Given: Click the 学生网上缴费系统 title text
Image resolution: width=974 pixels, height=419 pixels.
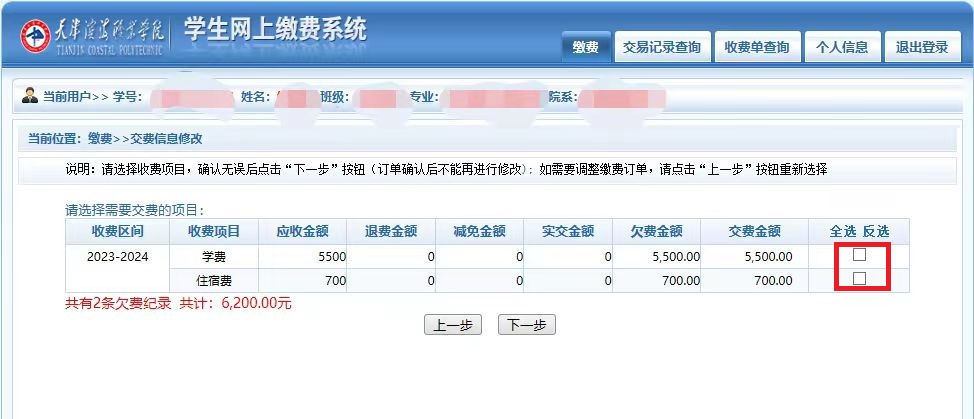Looking at the screenshot, I should 276,30.
